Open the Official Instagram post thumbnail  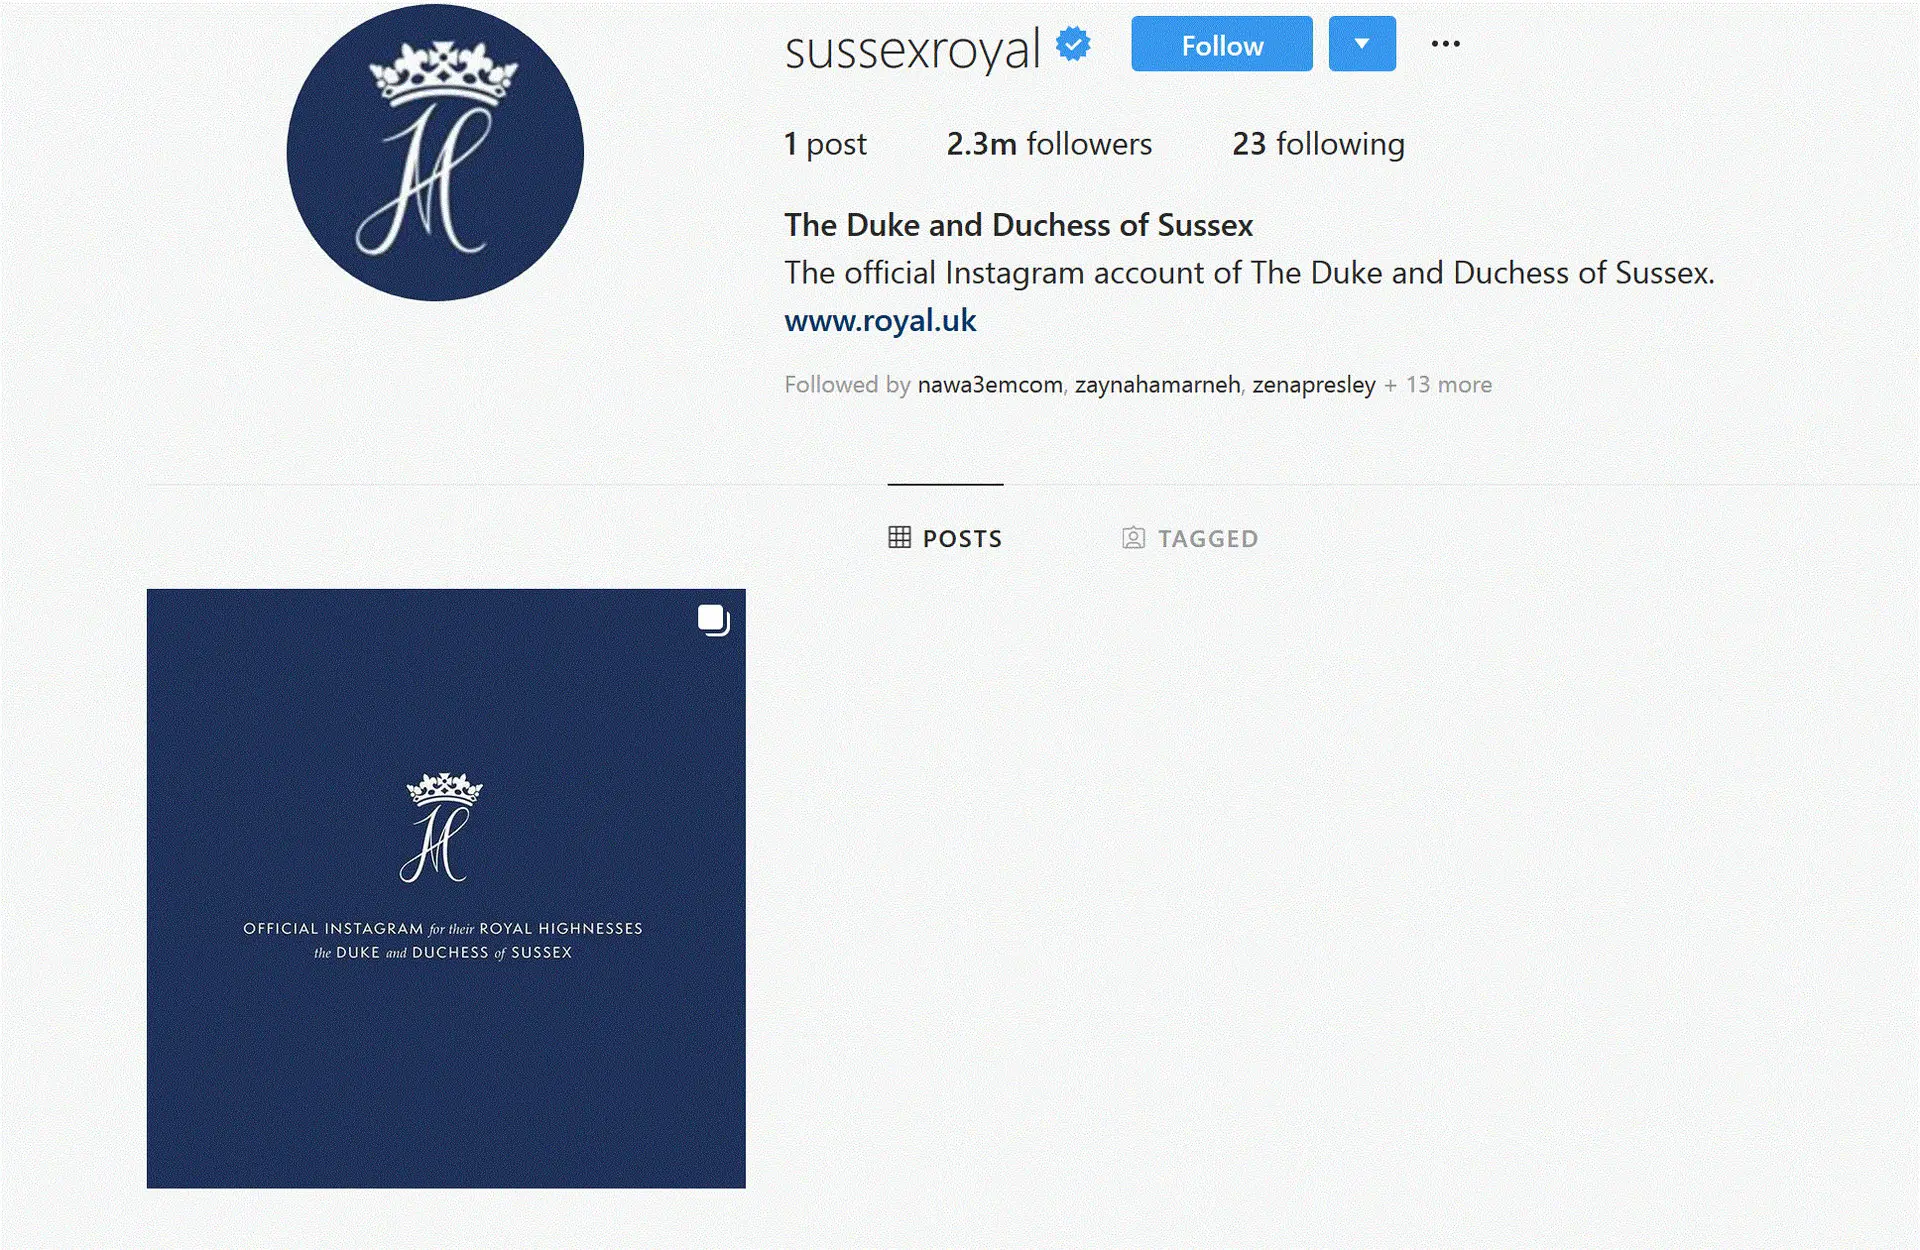446,888
